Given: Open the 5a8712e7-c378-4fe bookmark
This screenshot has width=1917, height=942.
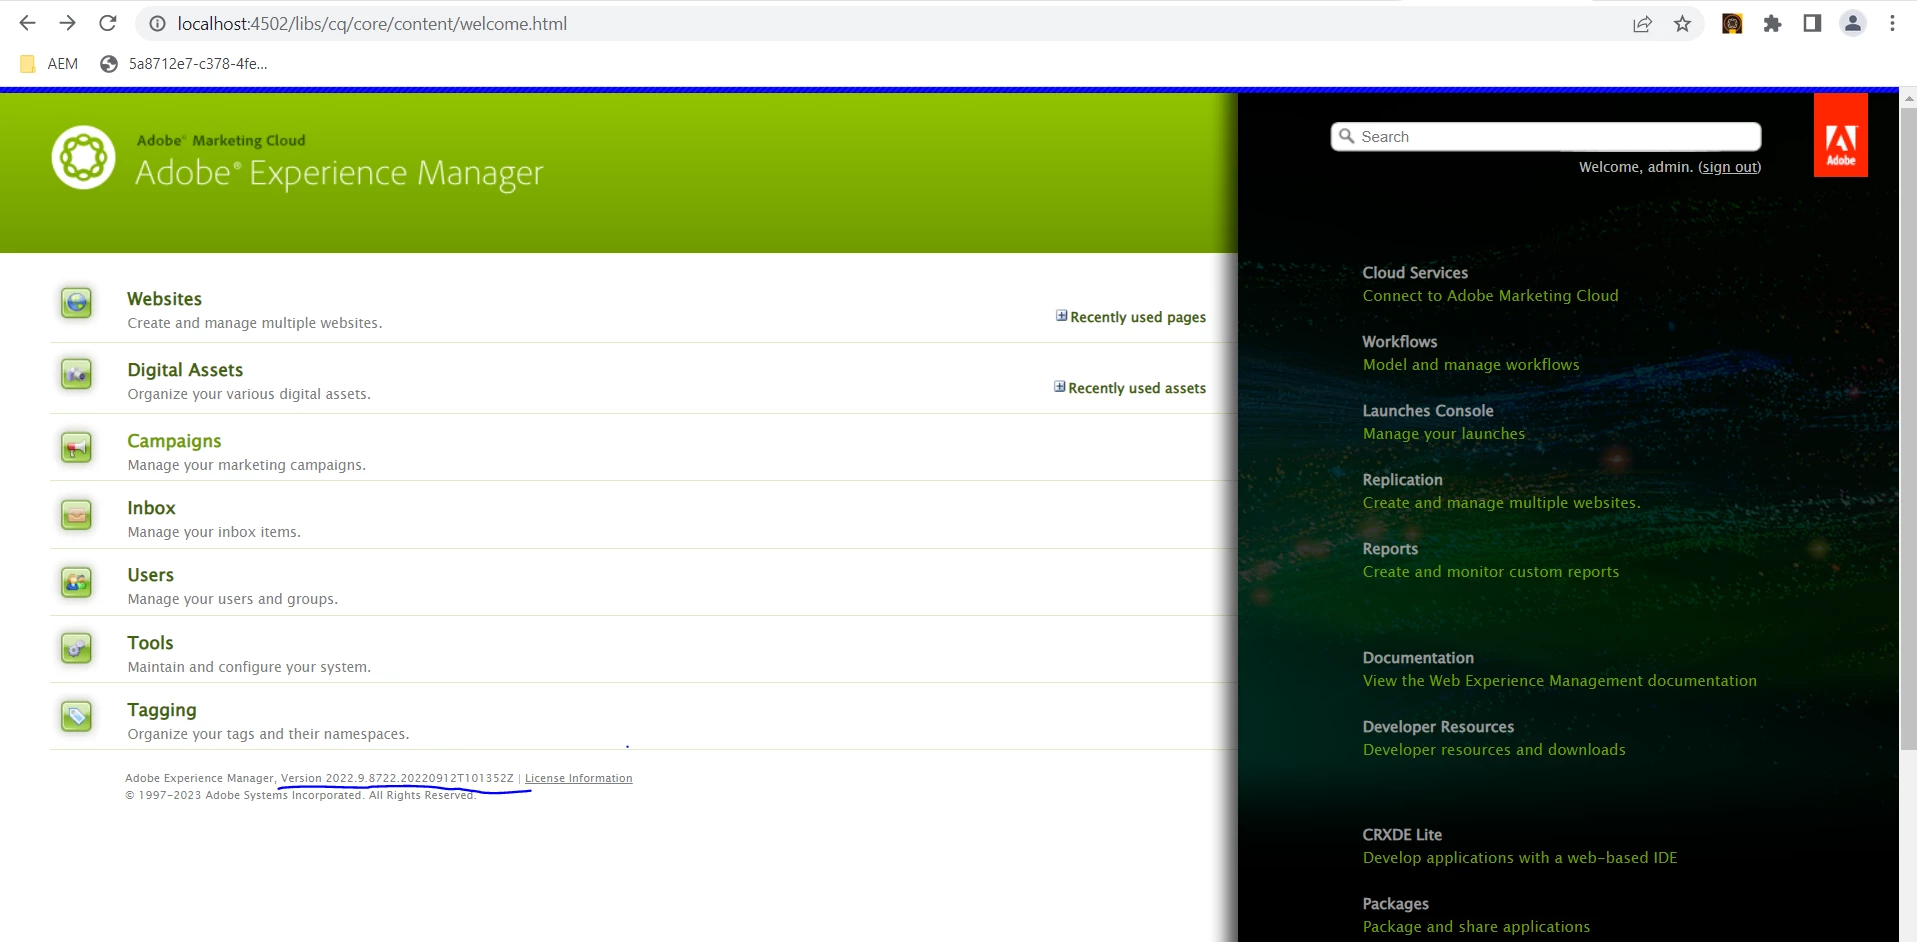Looking at the screenshot, I should click(x=184, y=64).
